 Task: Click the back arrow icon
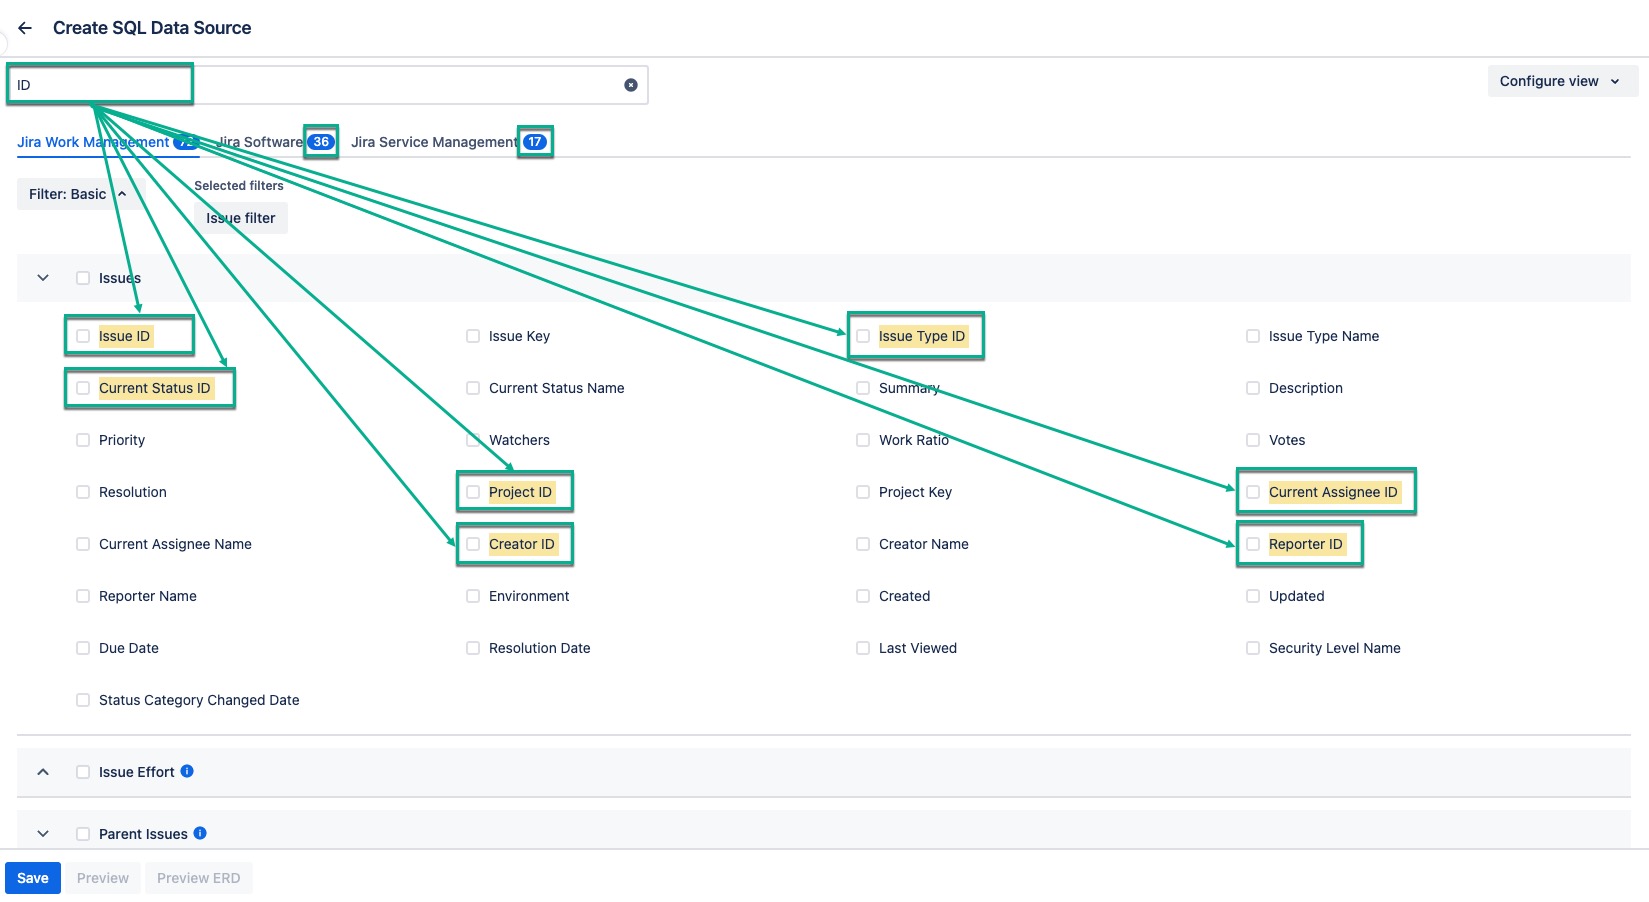pyautogui.click(x=25, y=28)
